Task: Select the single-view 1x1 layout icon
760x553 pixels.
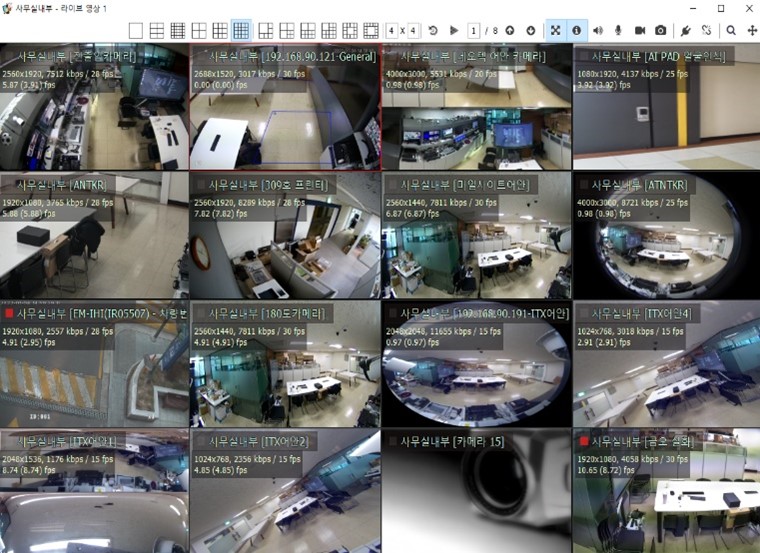Action: tap(136, 31)
